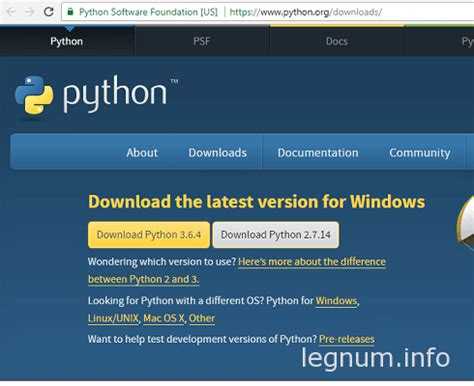Open the Community navigation menu
The image size is (474, 386).
coord(420,153)
